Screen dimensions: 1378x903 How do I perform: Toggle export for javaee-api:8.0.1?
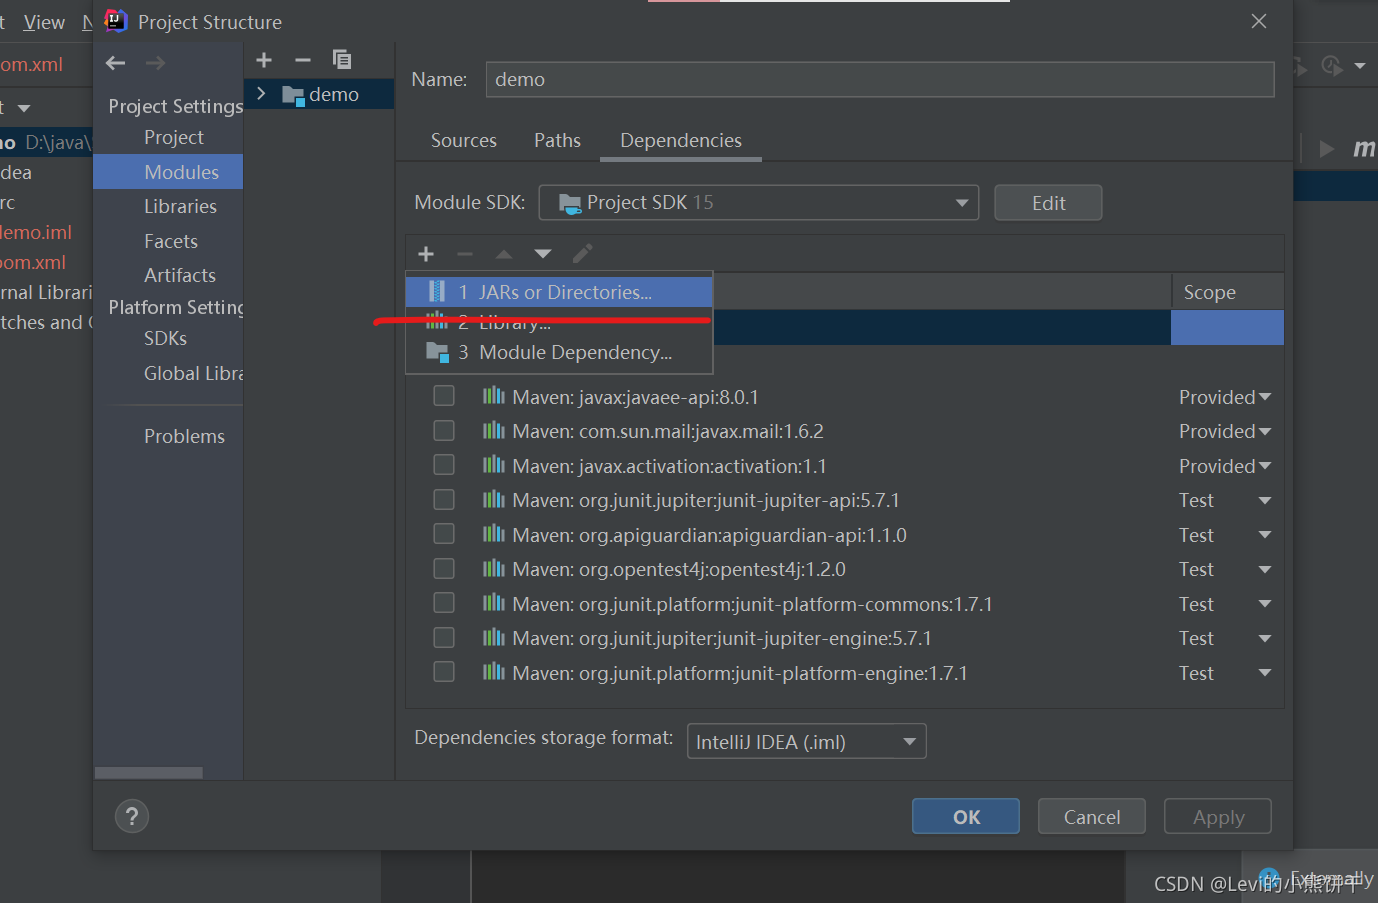coord(444,396)
